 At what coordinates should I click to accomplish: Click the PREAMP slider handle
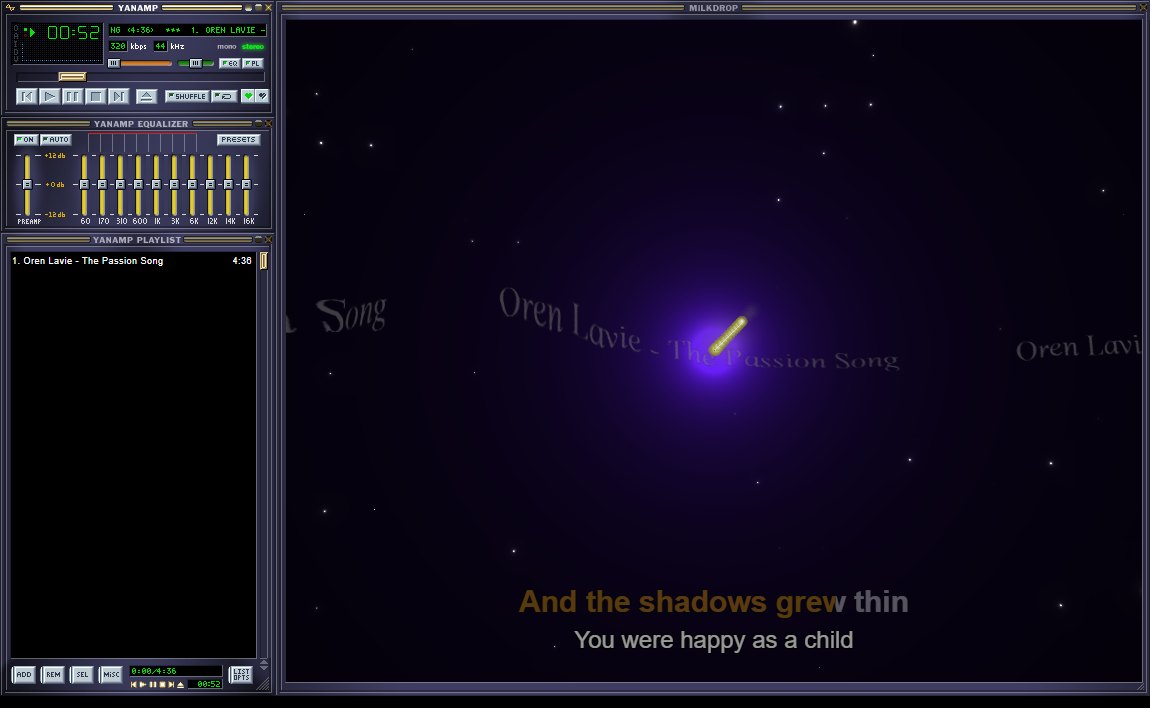(x=27, y=184)
